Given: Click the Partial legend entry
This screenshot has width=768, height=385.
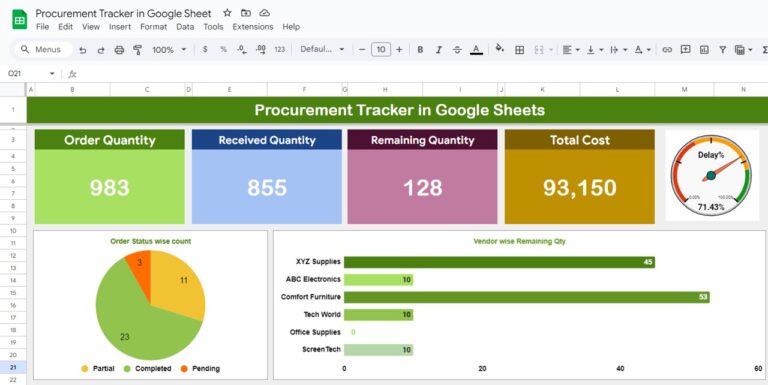Looking at the screenshot, I should click(97, 368).
